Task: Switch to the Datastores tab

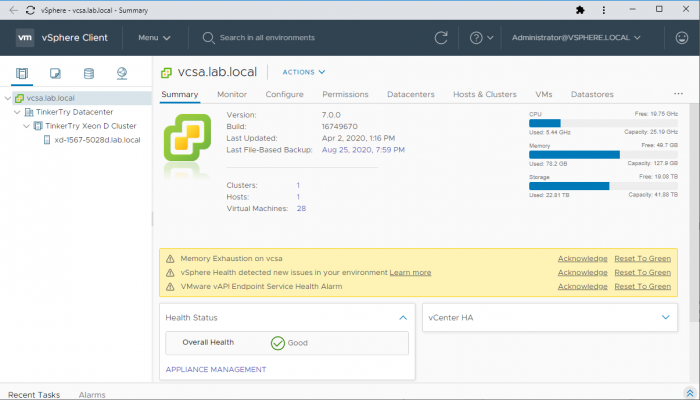Action: 592,94
